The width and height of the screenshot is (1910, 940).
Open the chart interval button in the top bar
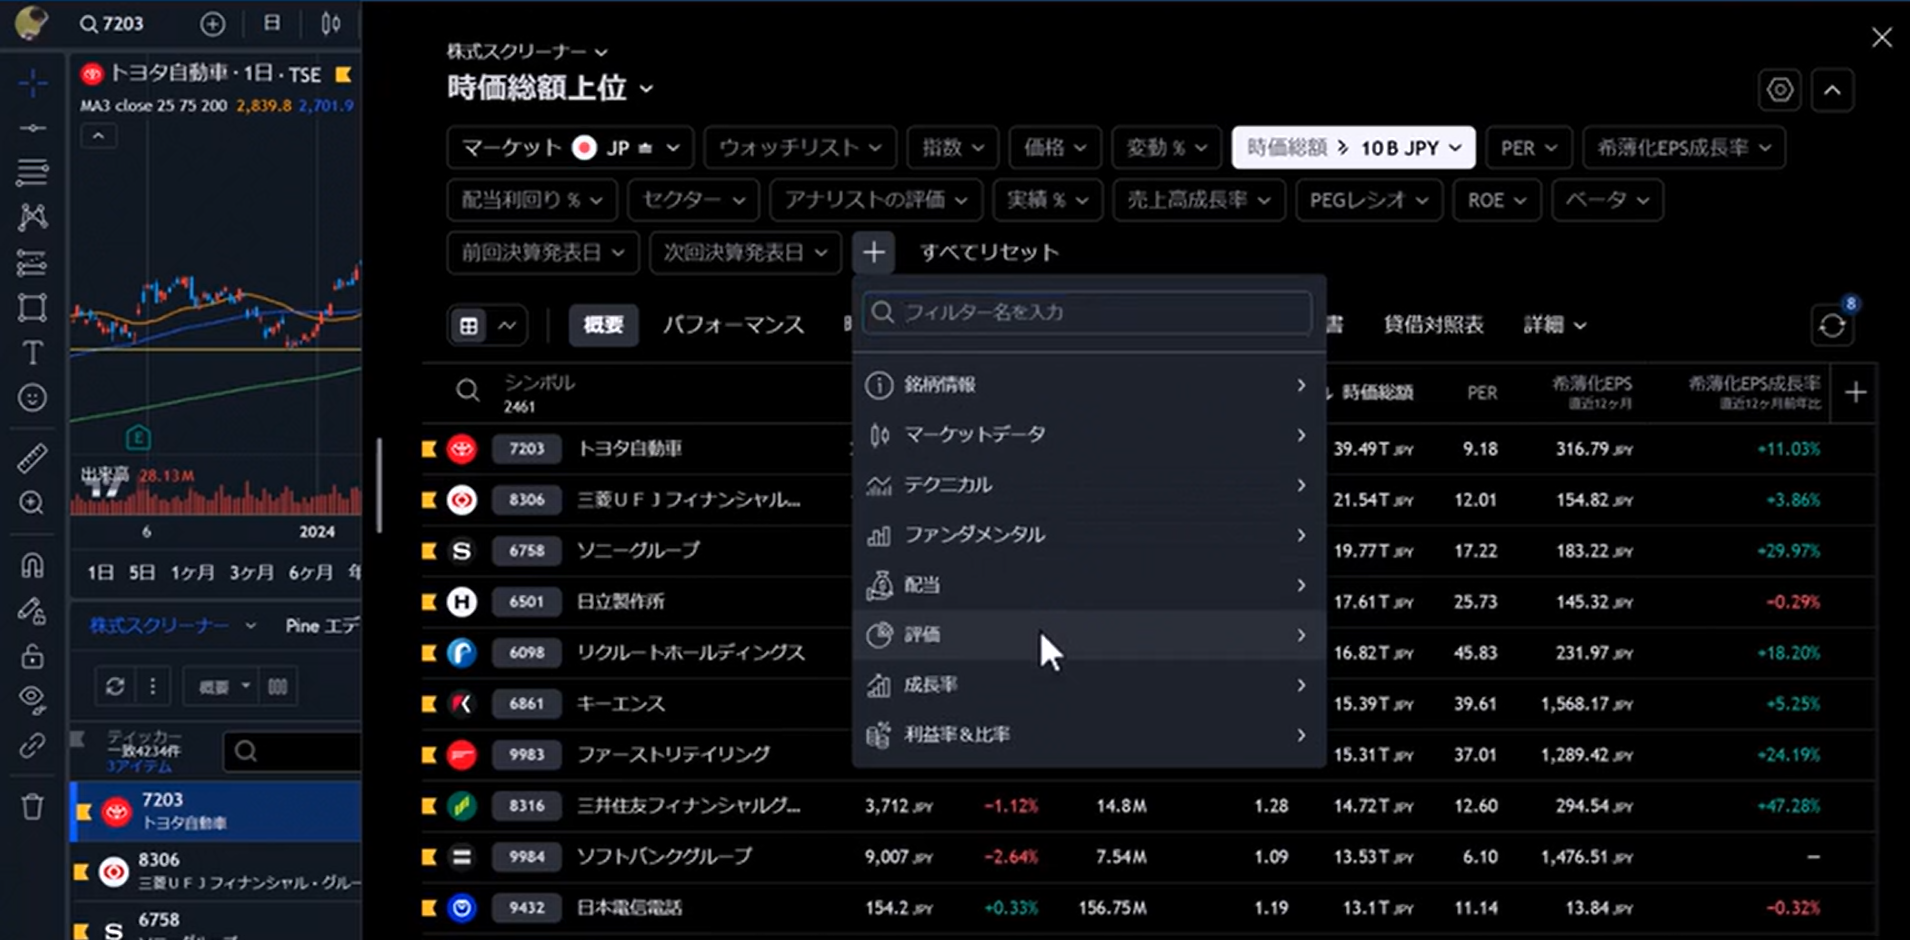(x=272, y=23)
